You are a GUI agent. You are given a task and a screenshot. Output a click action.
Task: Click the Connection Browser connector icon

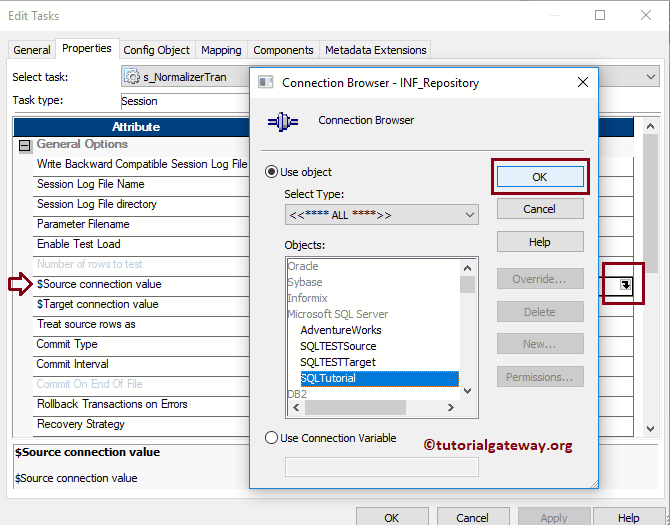282,122
